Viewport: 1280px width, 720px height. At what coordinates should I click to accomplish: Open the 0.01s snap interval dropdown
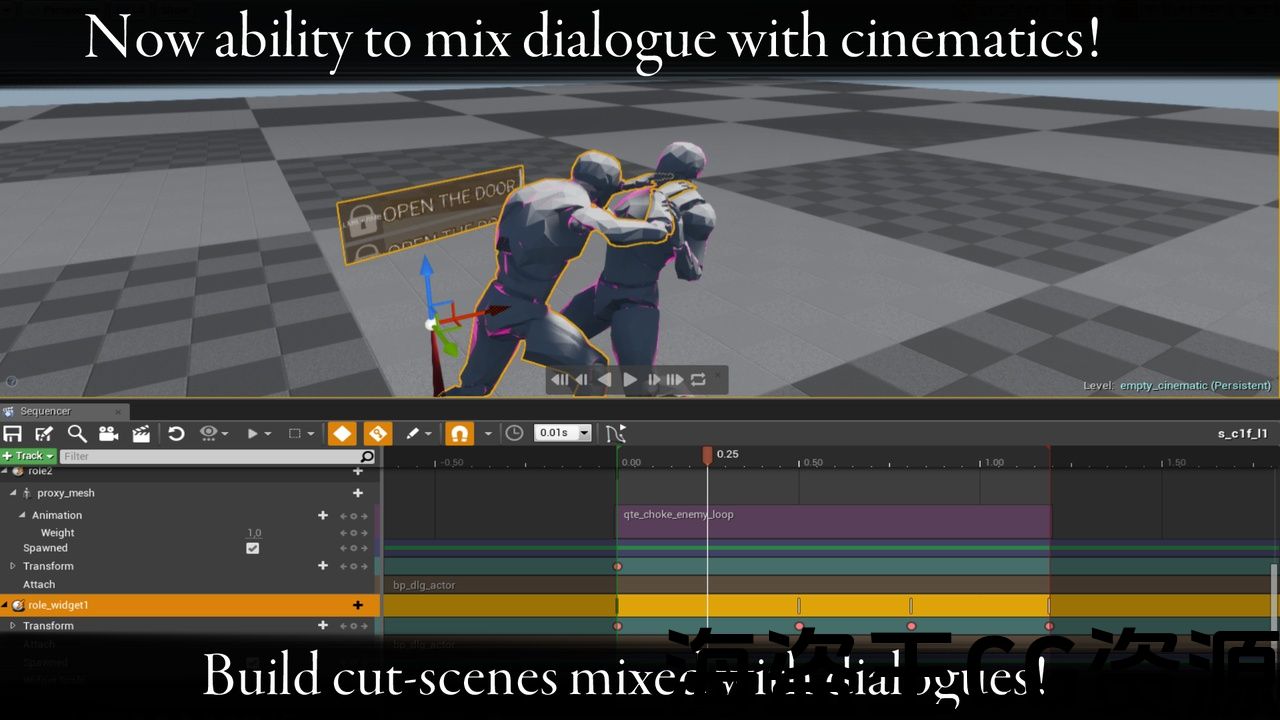pos(564,433)
